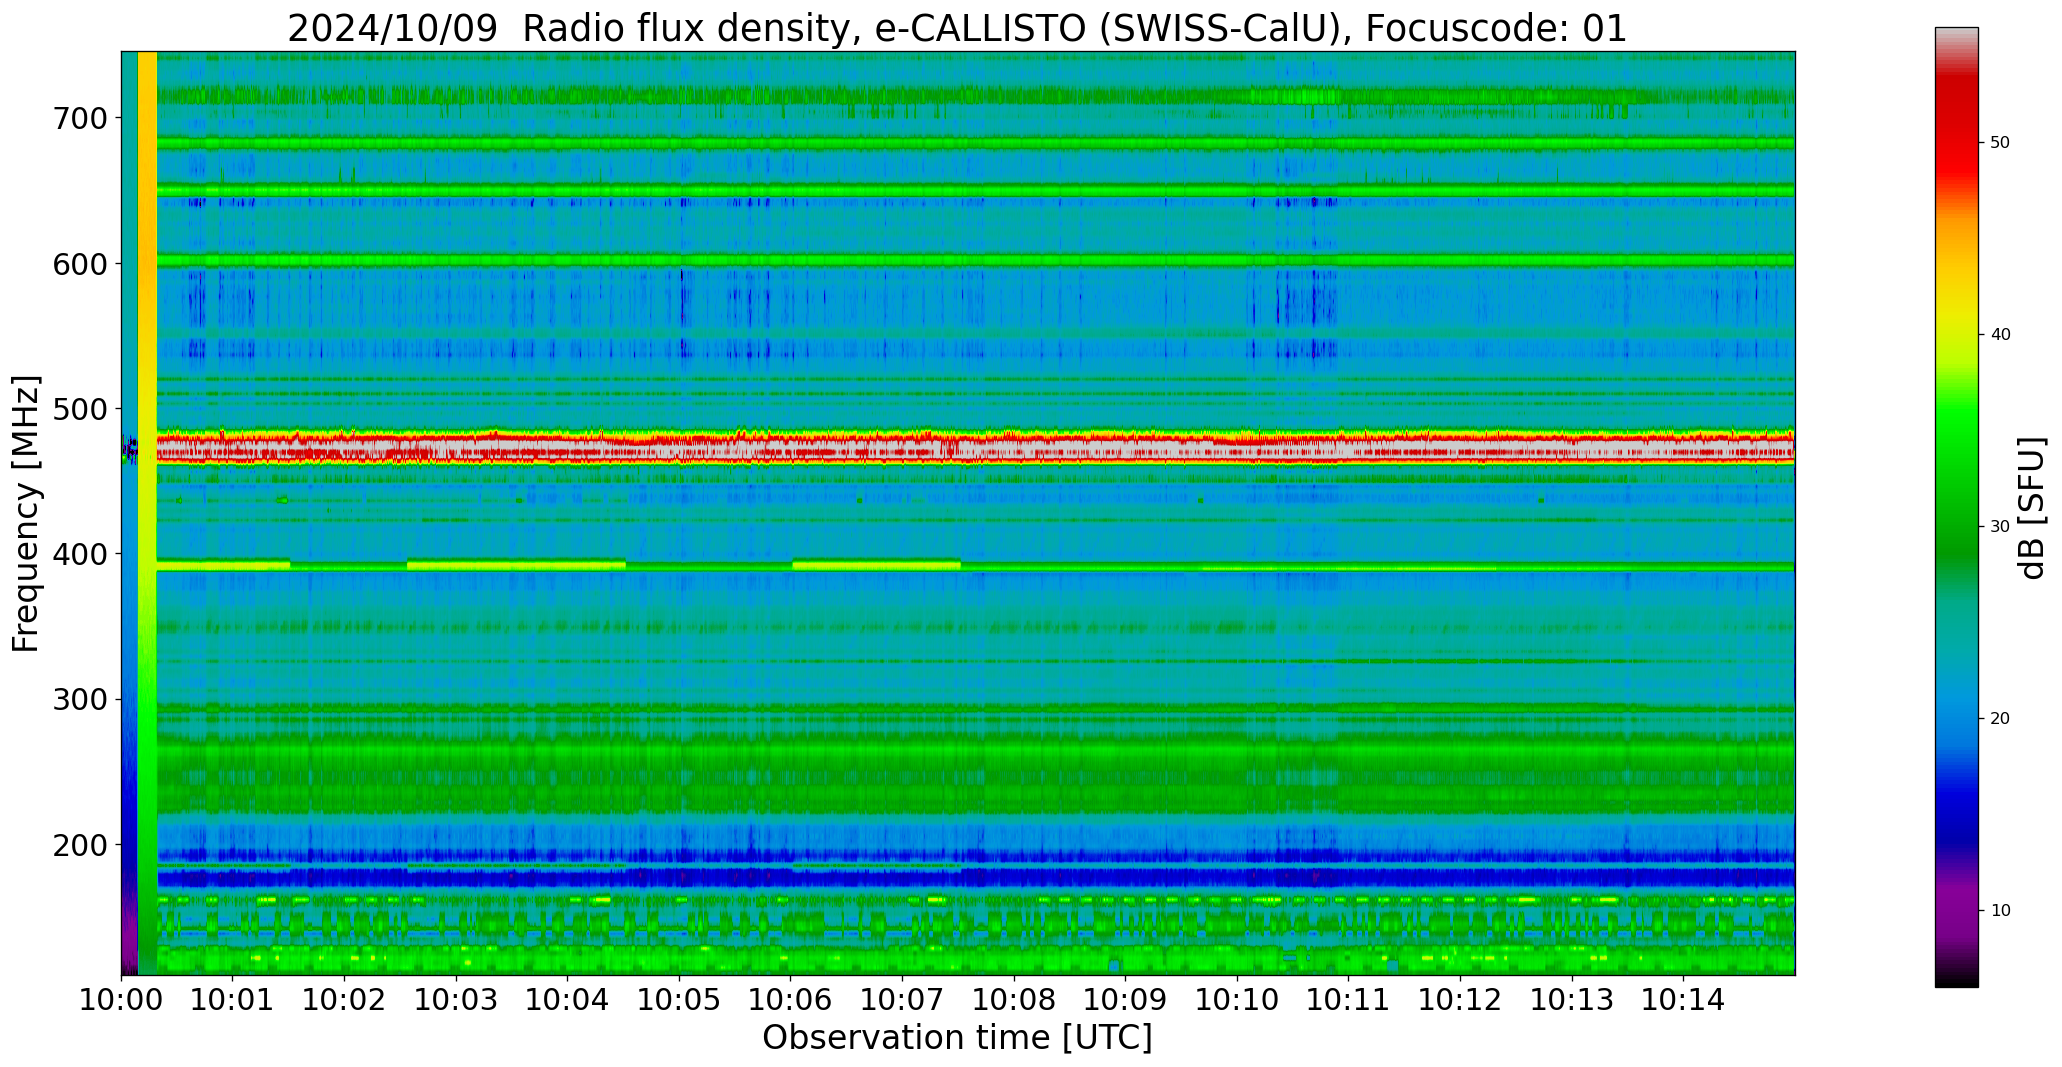2062x1067 pixels.
Task: Click the red region of the colorbar
Action: coord(1956,130)
